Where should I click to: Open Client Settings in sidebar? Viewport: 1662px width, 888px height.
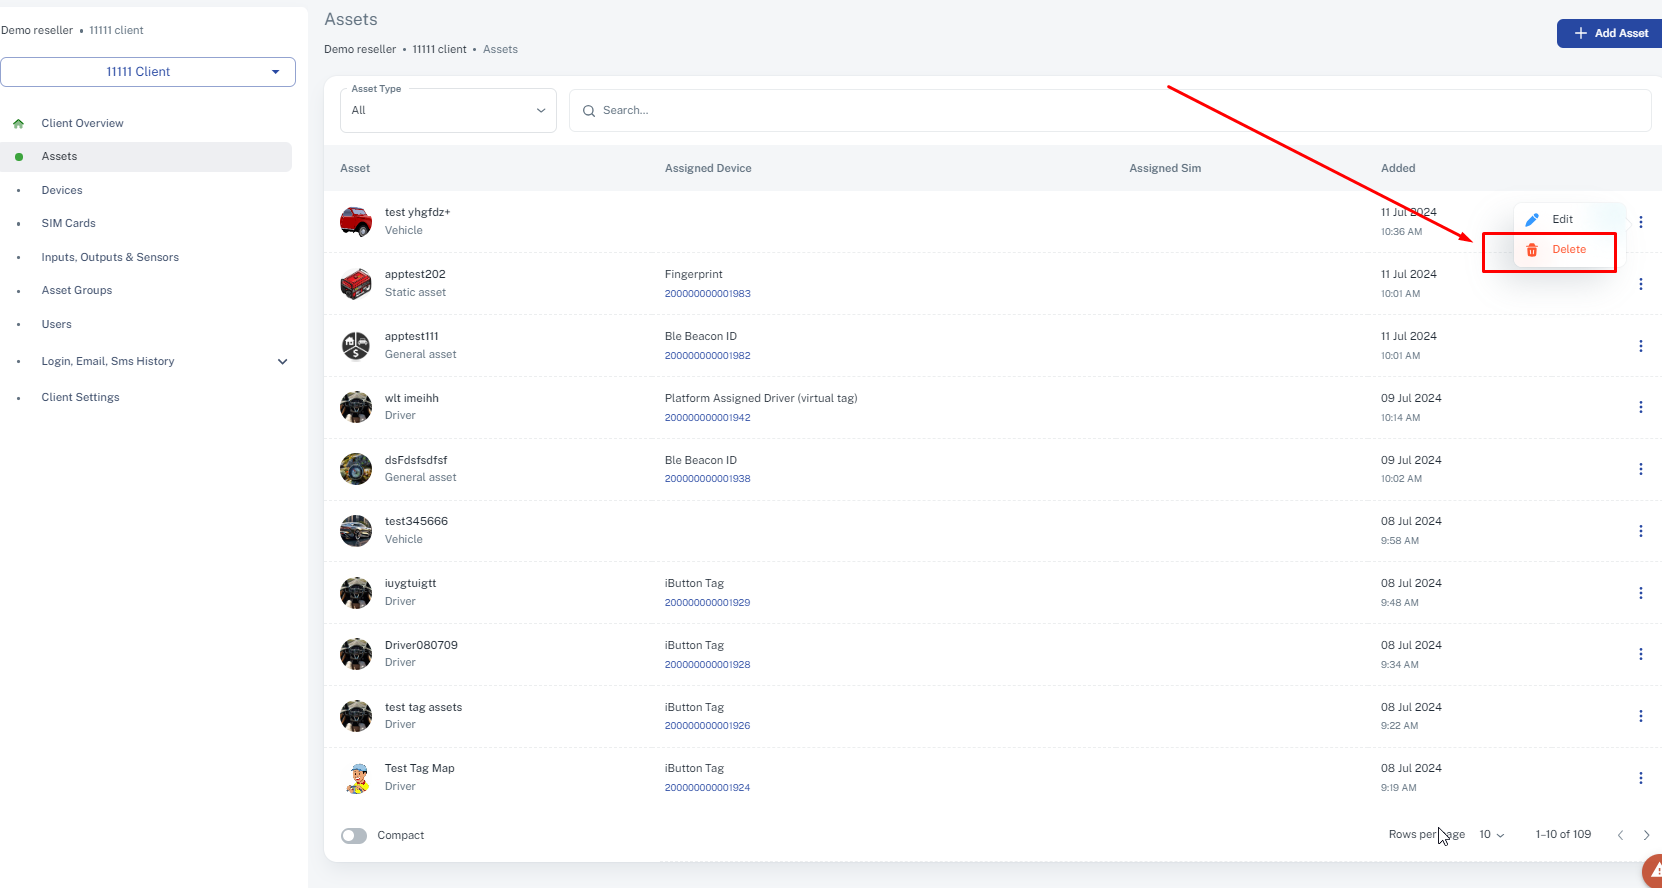[80, 397]
